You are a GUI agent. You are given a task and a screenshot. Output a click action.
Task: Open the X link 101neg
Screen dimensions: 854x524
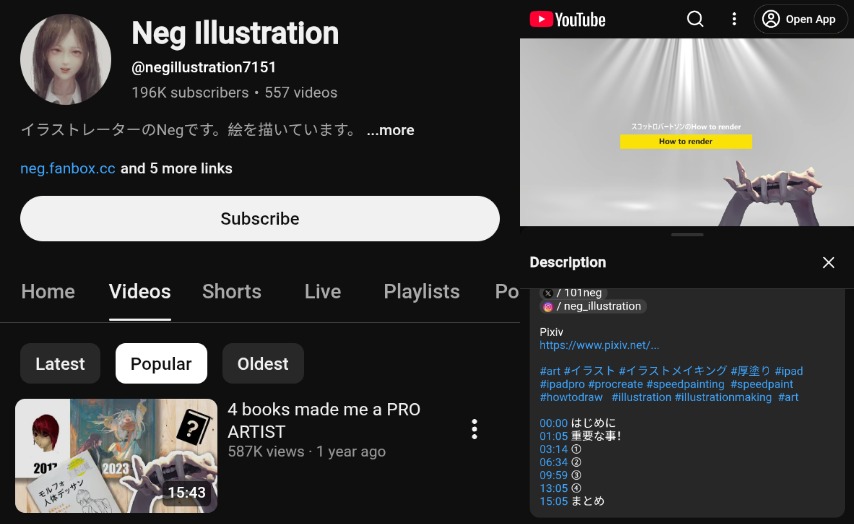coord(574,293)
